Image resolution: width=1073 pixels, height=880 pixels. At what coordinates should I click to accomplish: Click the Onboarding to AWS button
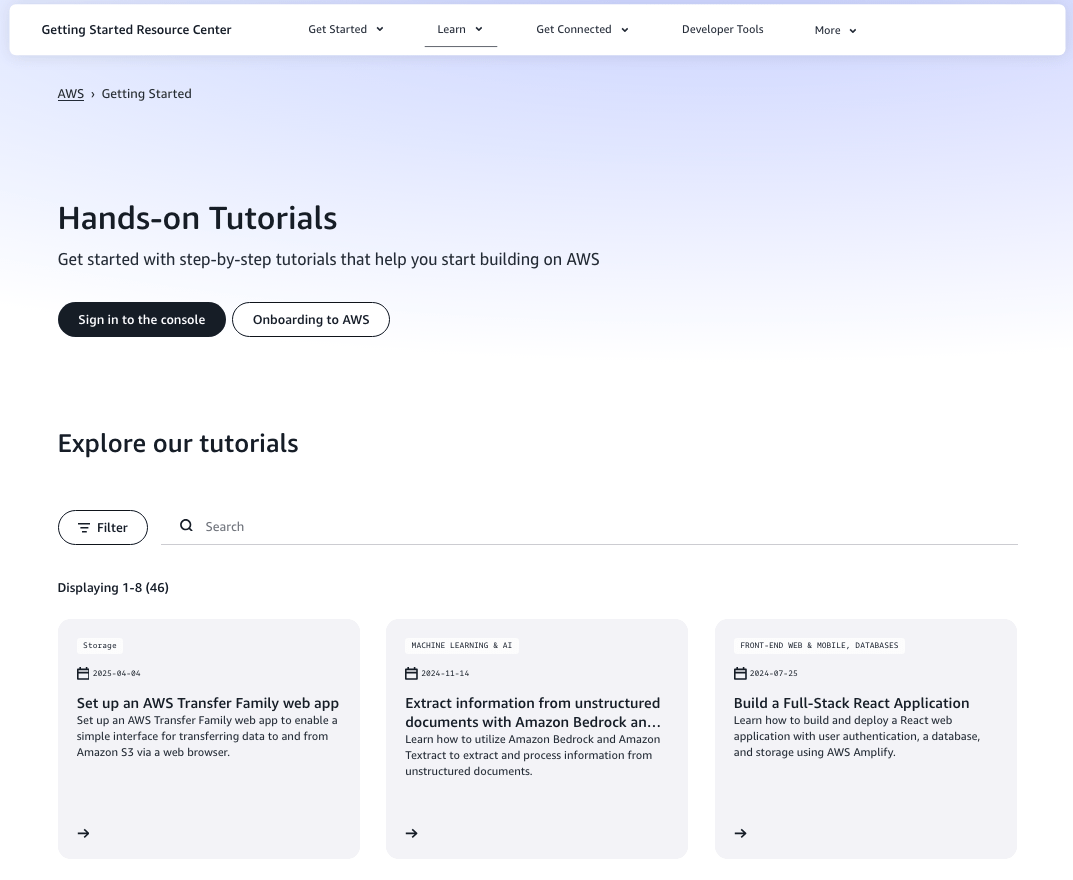coord(311,320)
